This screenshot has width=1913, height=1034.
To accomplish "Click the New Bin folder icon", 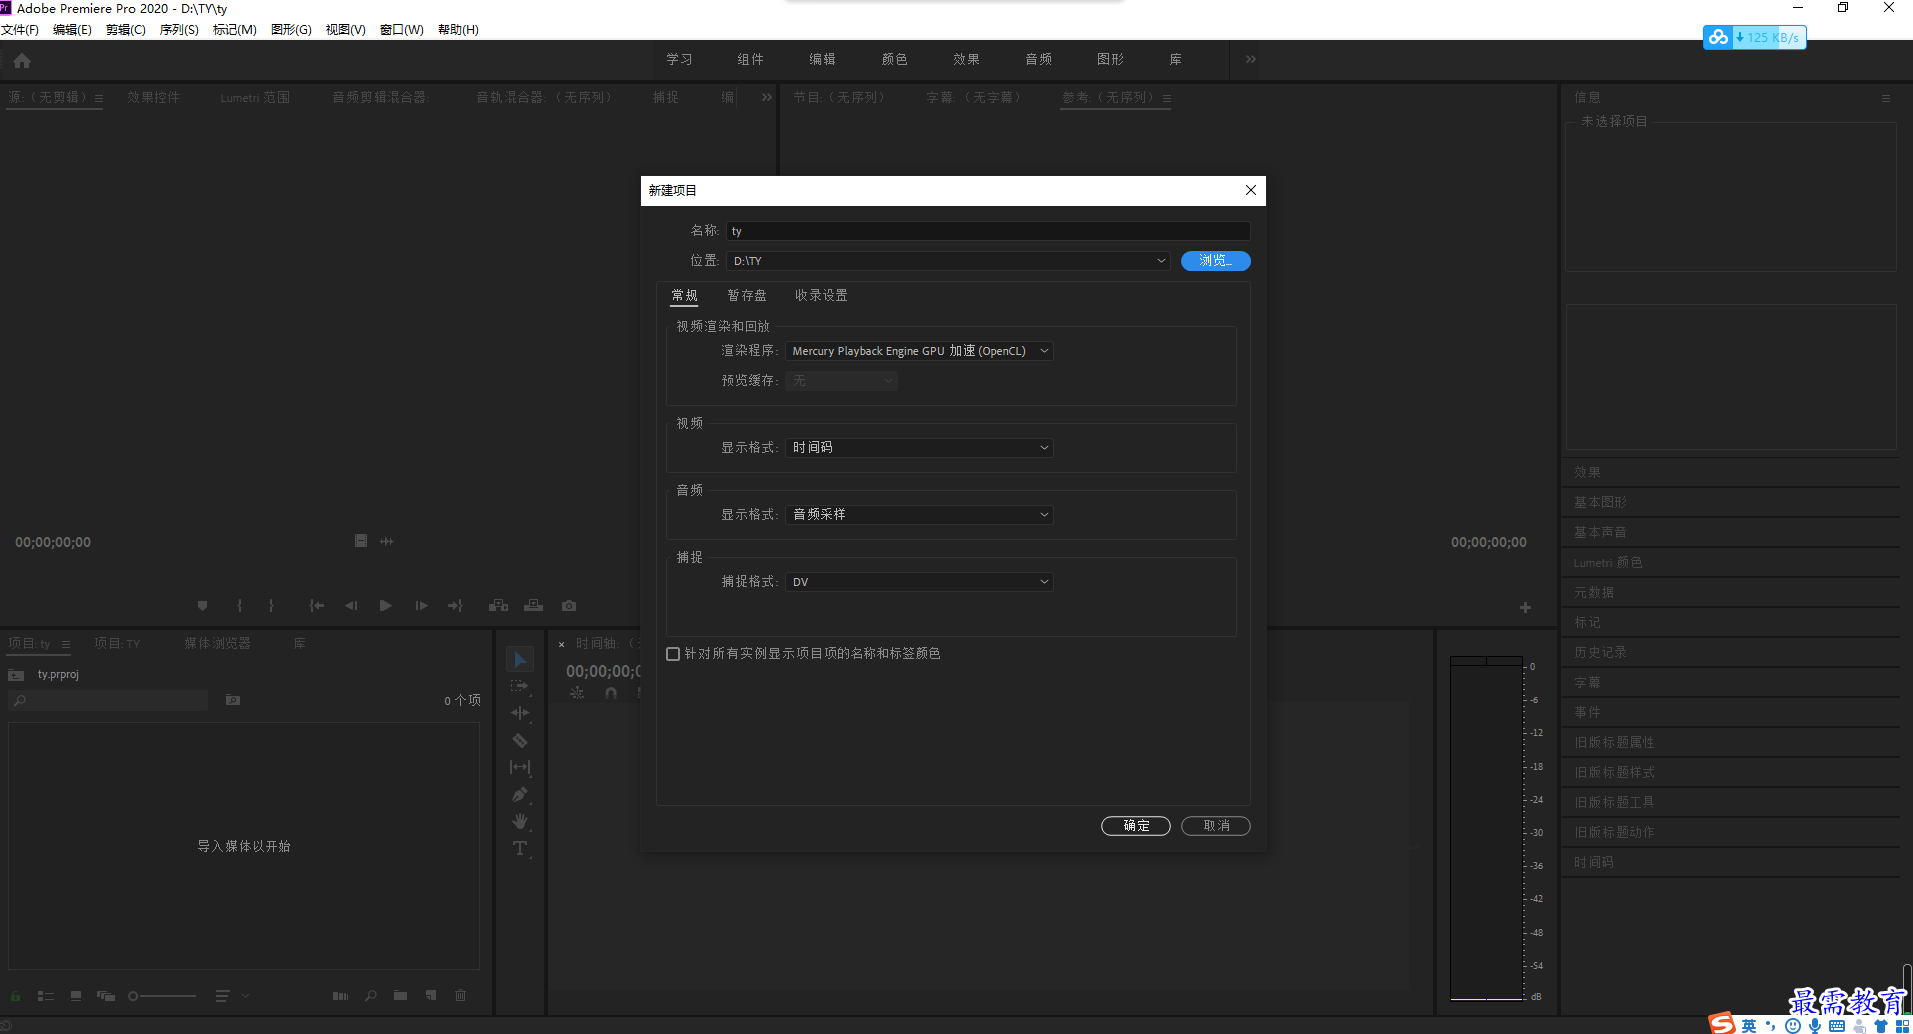I will [401, 996].
